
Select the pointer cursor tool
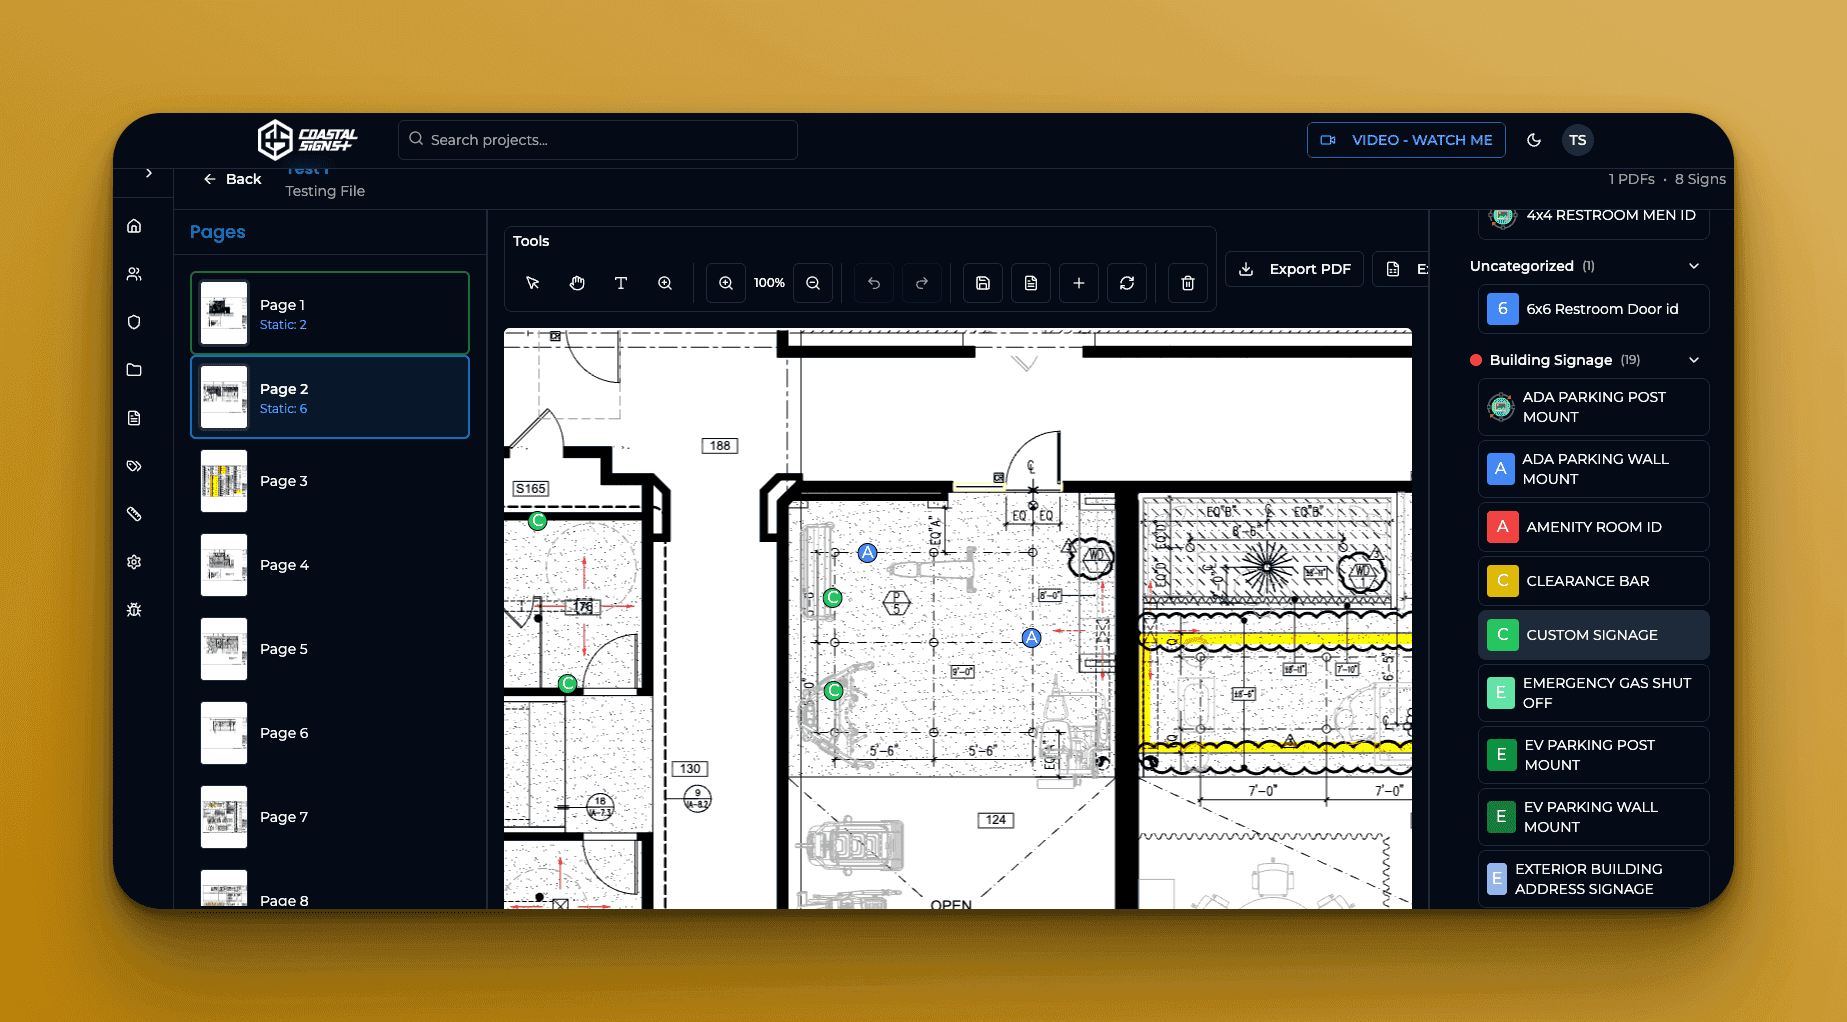coord(532,283)
